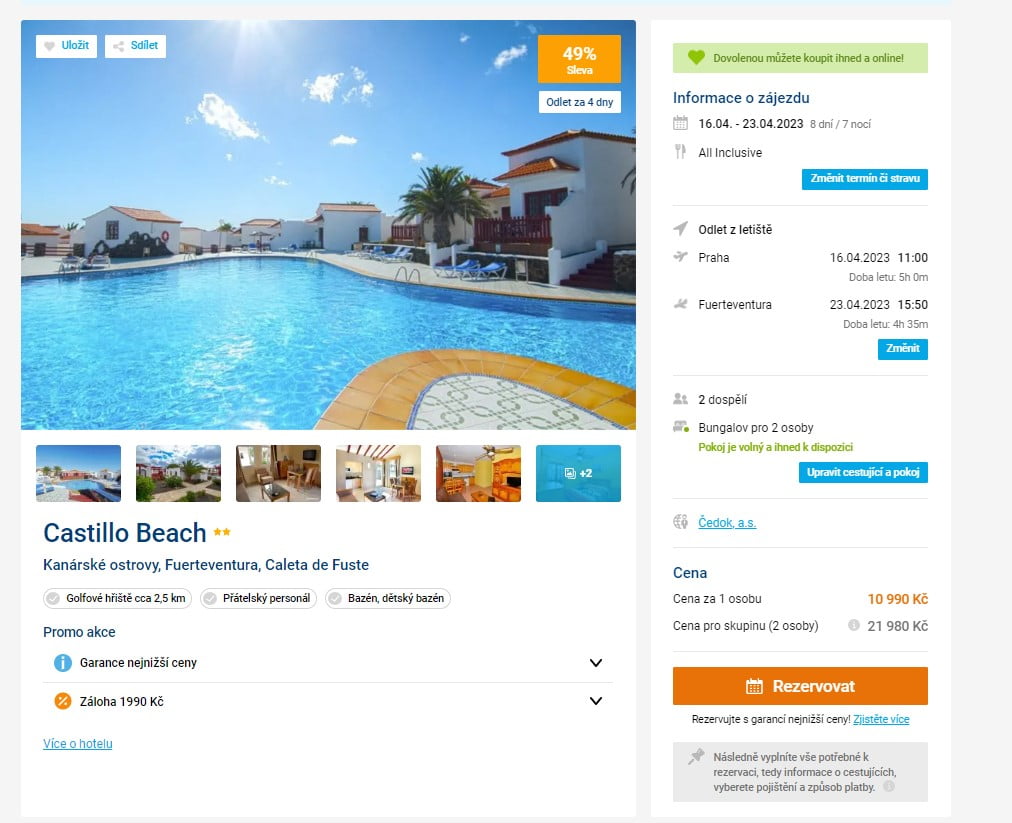This screenshot has height=823, width=1012.
Task: Click the globe icon next to Čedok
Action: [680, 522]
